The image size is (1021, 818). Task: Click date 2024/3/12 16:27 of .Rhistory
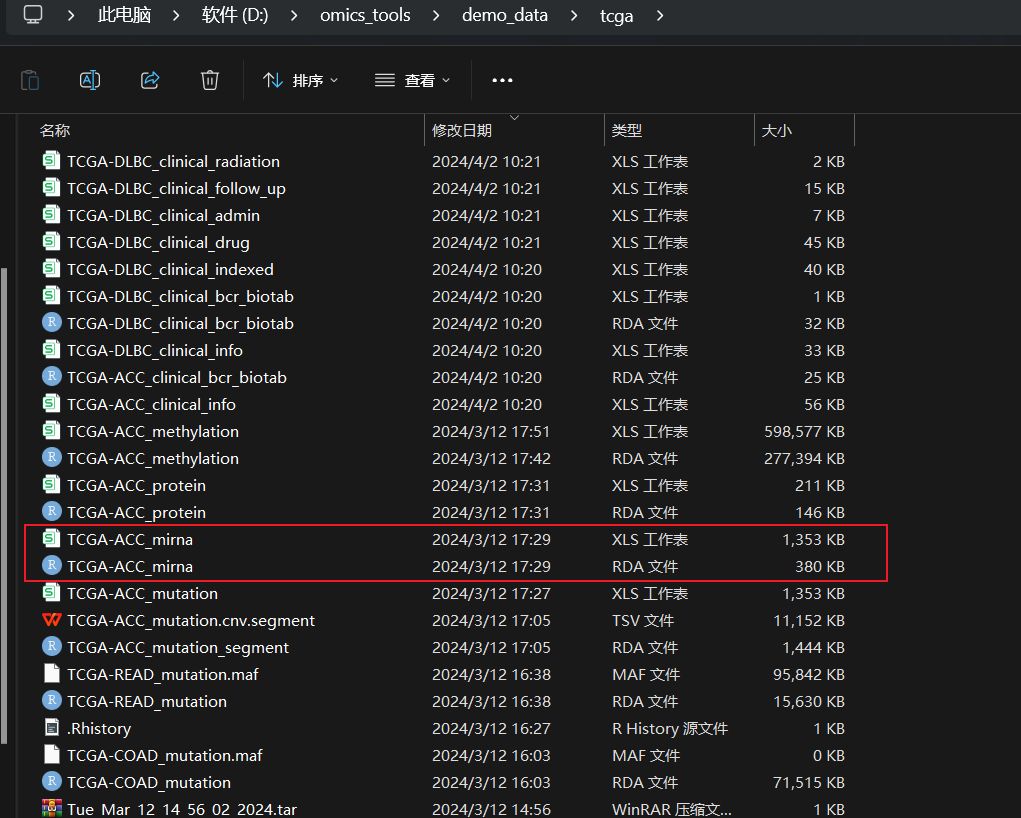click(492, 728)
